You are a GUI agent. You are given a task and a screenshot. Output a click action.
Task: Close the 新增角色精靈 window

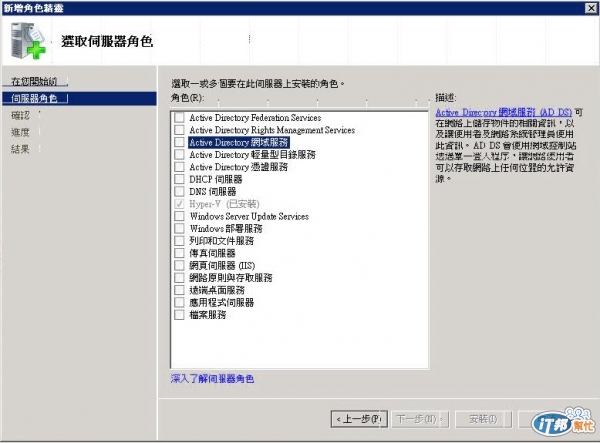592,8
